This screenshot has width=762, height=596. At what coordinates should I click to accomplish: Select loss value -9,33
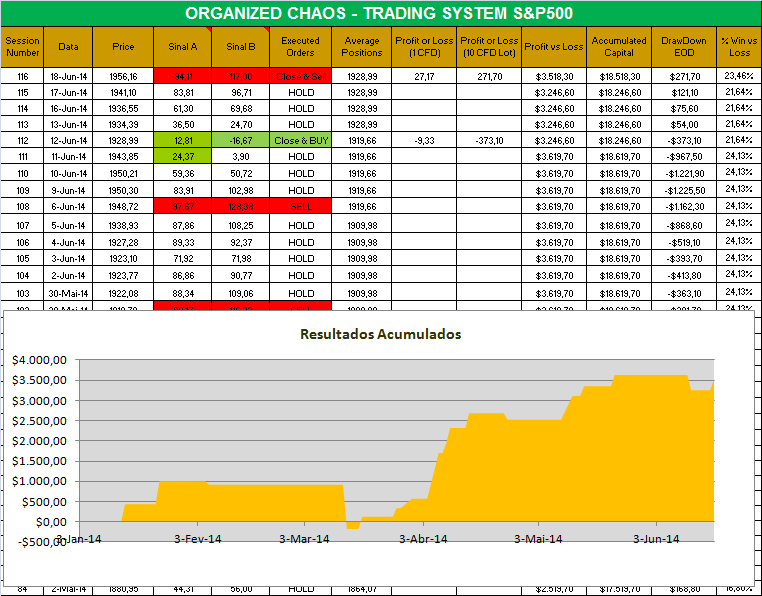(x=424, y=140)
